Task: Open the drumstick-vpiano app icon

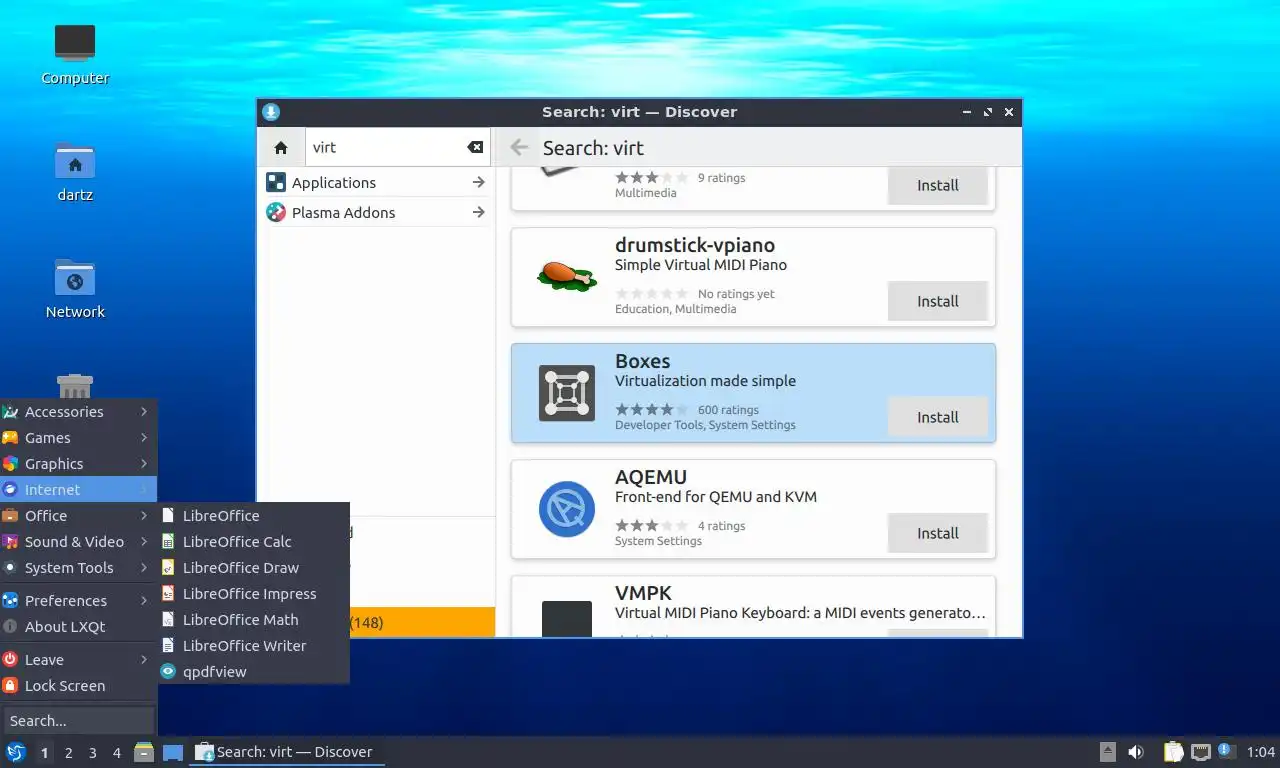Action: click(x=567, y=277)
